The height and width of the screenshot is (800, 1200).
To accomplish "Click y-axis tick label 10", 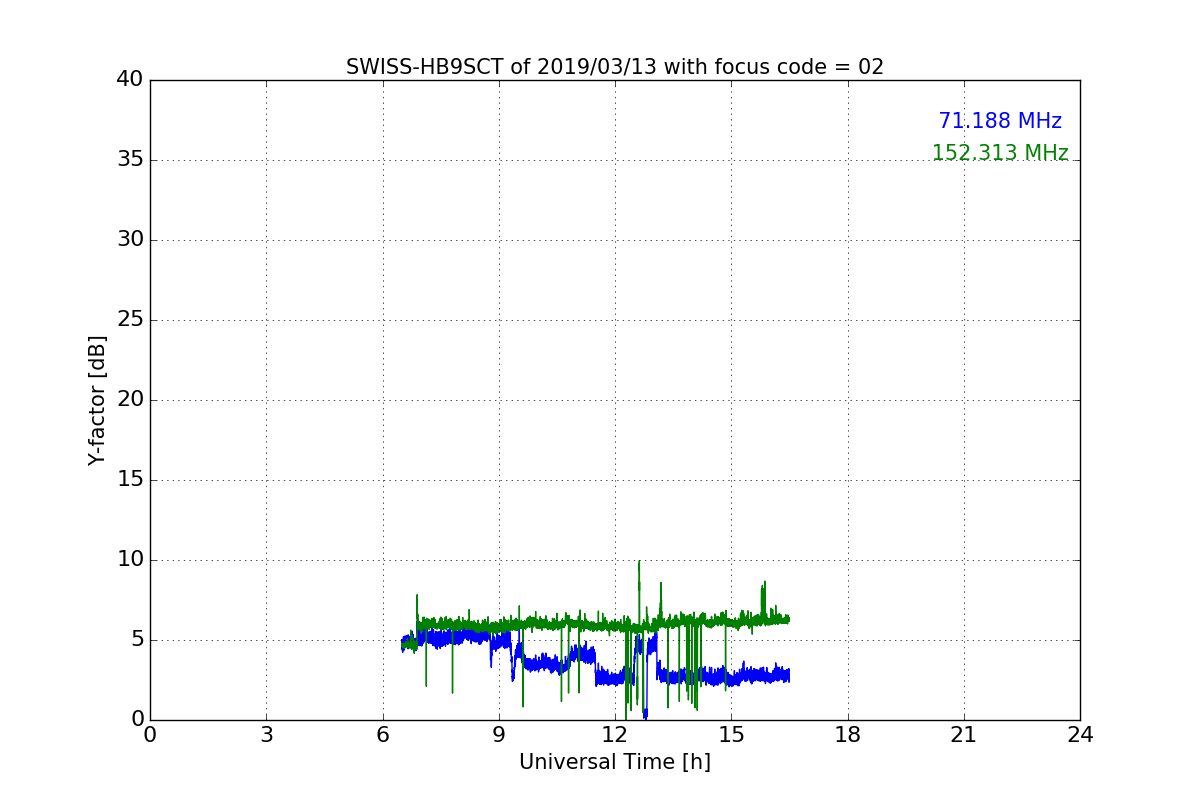I will [x=130, y=560].
